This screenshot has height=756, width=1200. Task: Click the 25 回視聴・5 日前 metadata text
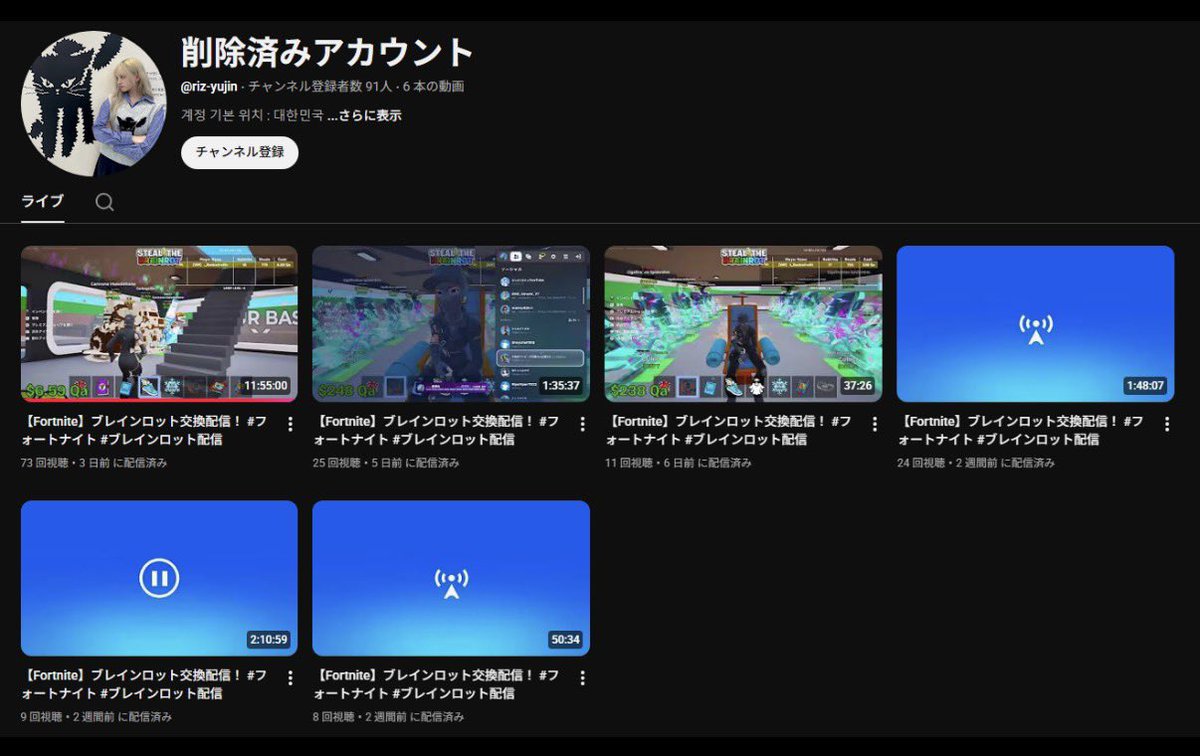pos(386,463)
